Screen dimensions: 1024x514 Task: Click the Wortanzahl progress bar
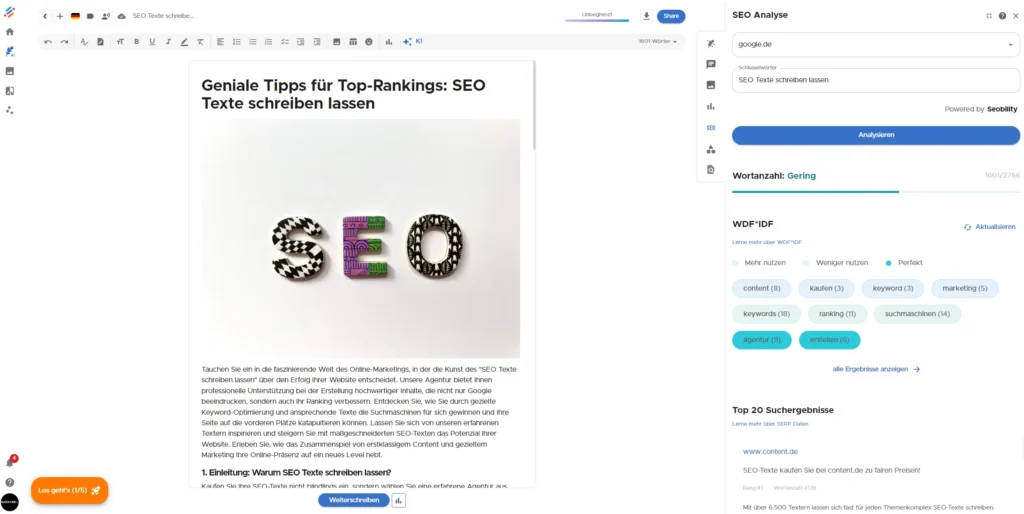[876, 192]
